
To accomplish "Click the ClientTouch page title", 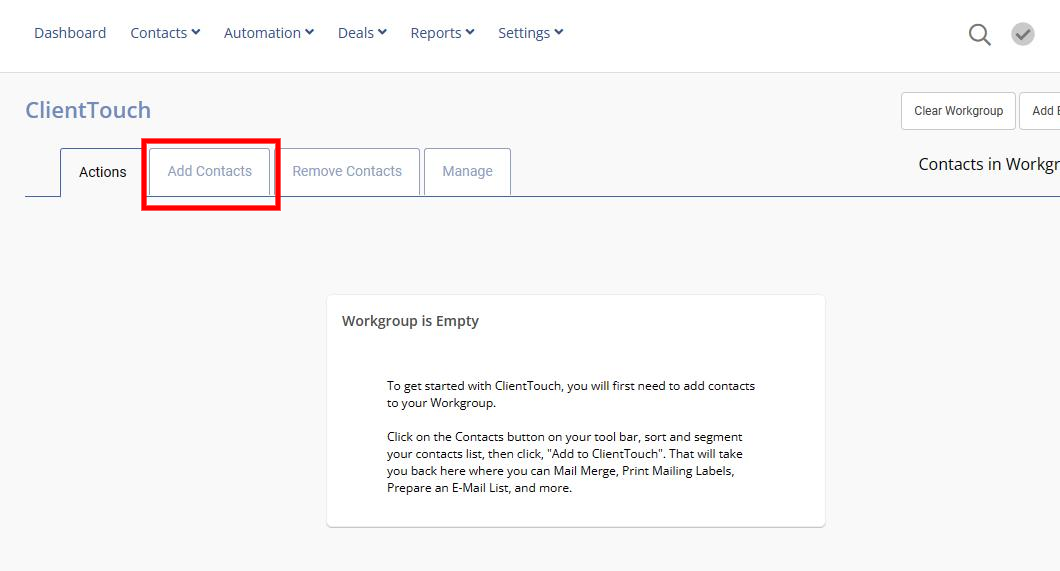I will tap(88, 110).
